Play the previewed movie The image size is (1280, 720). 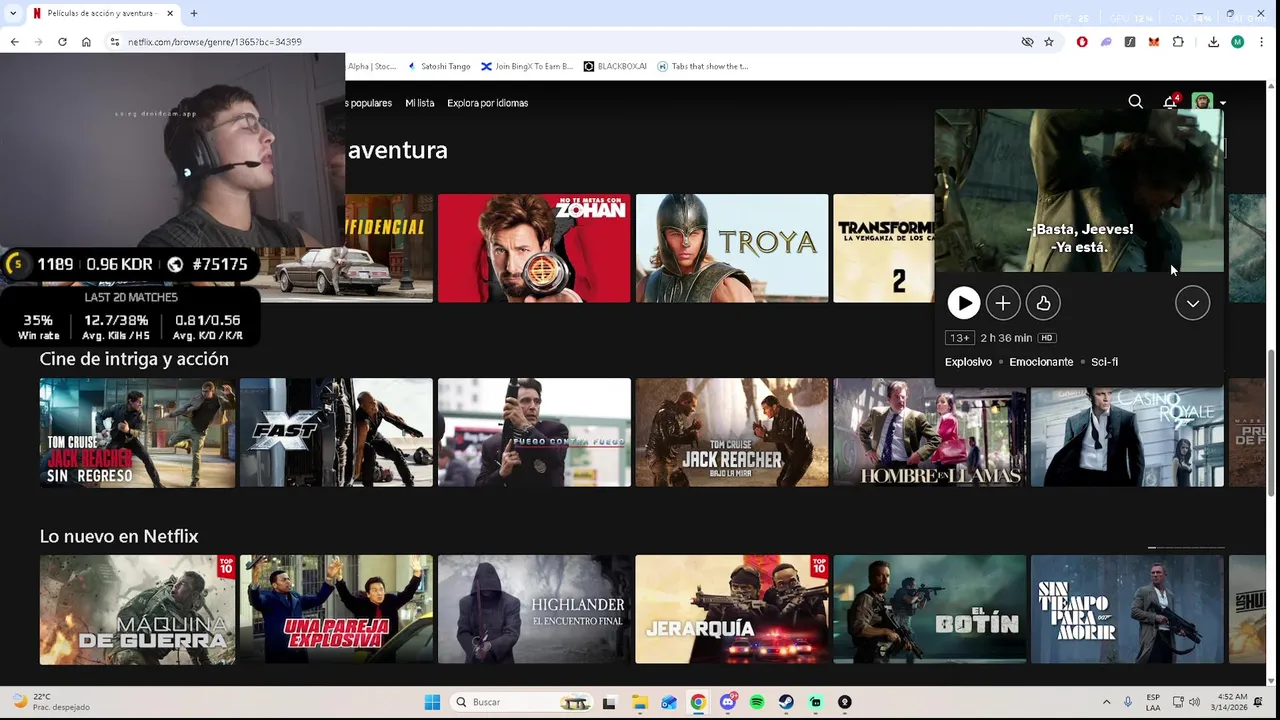click(963, 303)
